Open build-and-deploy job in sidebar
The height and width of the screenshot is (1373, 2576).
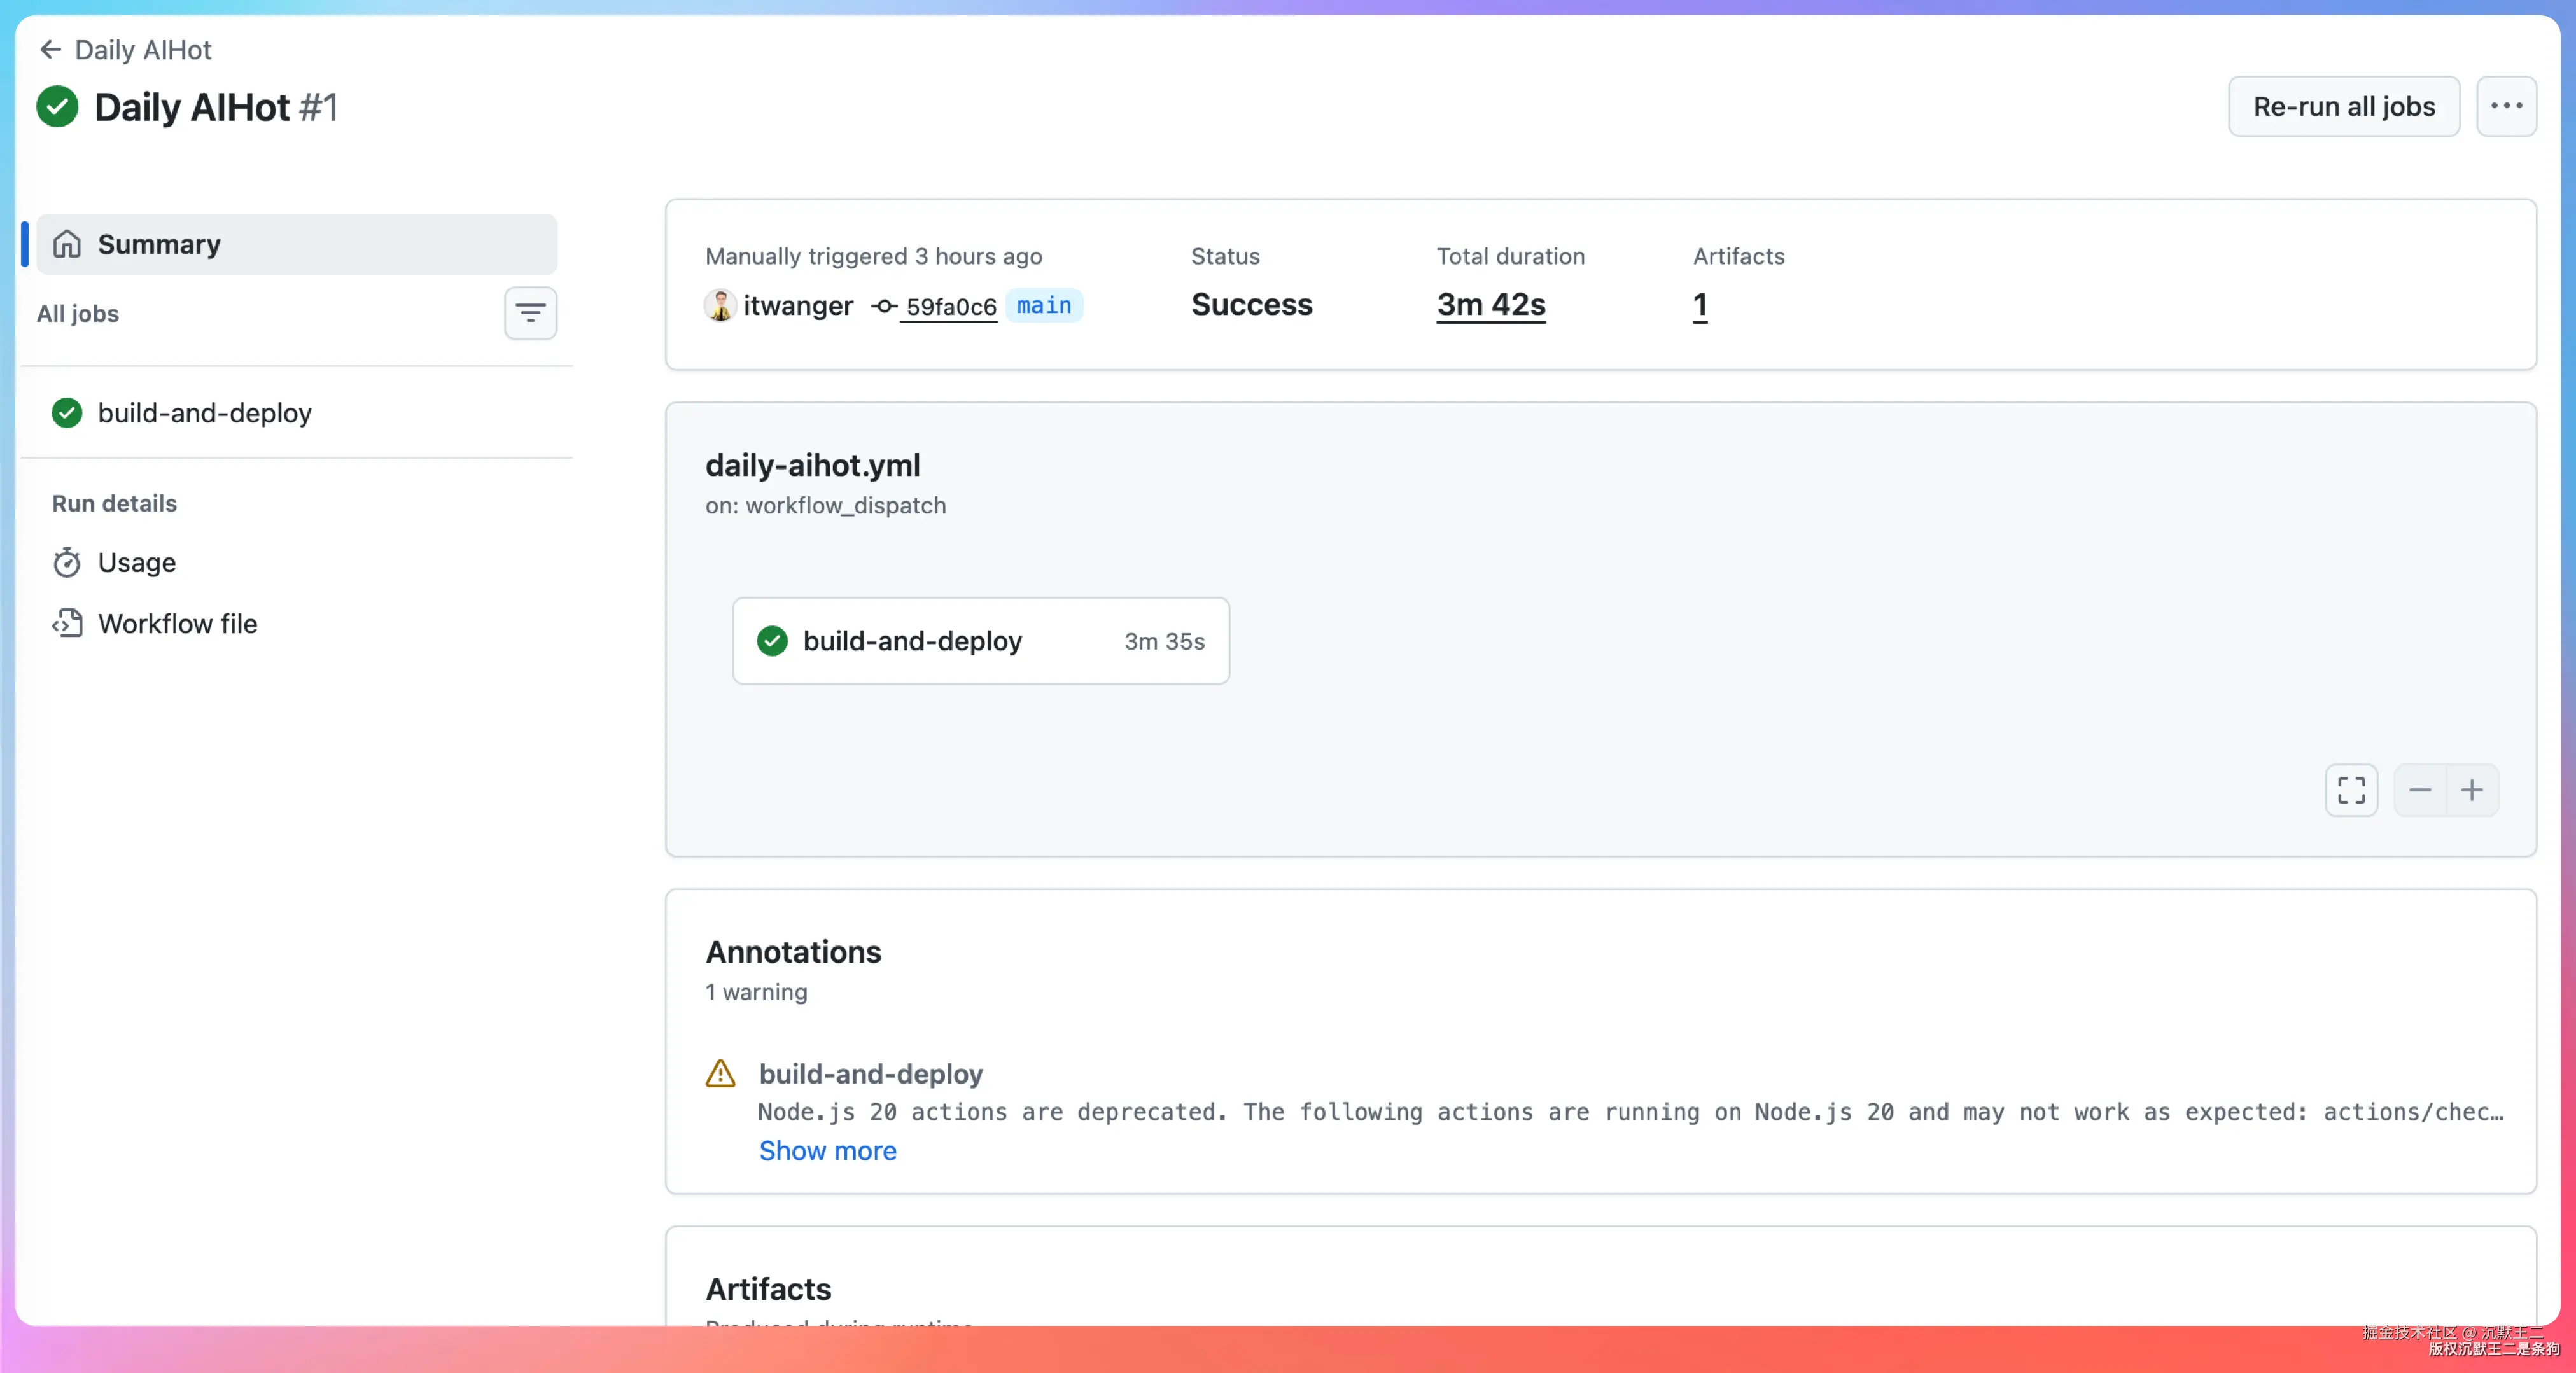(297, 413)
